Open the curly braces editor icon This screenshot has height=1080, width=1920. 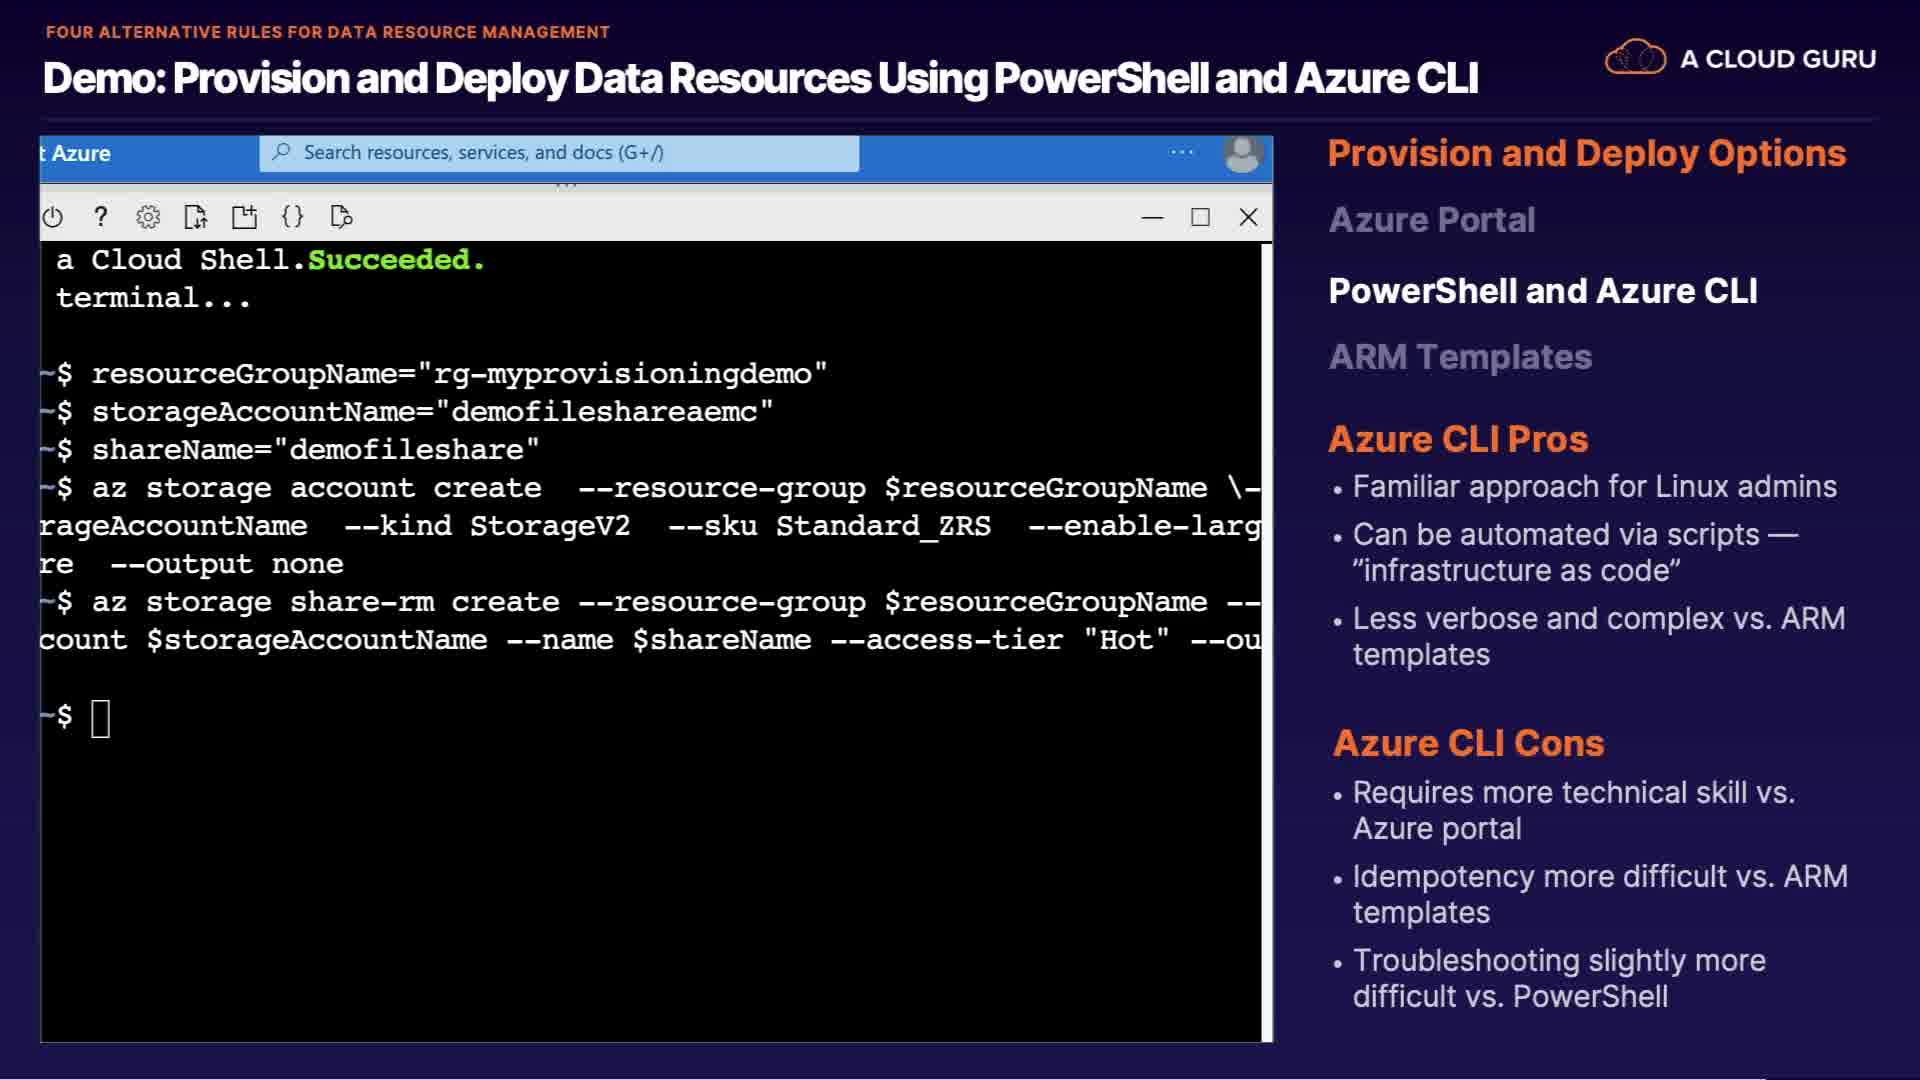point(292,217)
